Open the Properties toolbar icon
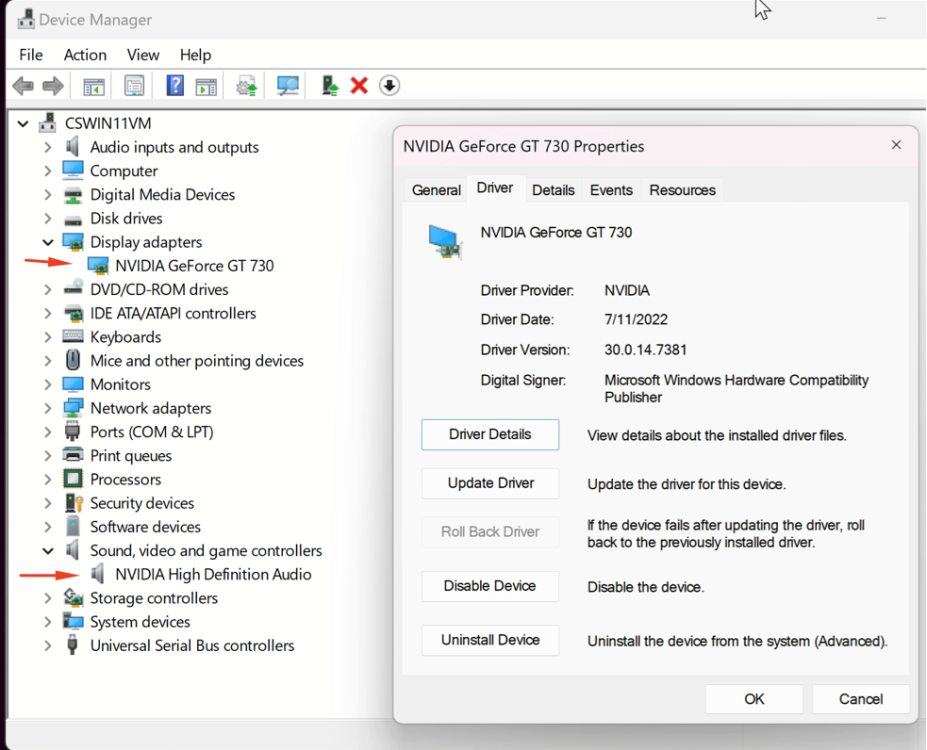Viewport: 927px width, 750px height. point(134,86)
